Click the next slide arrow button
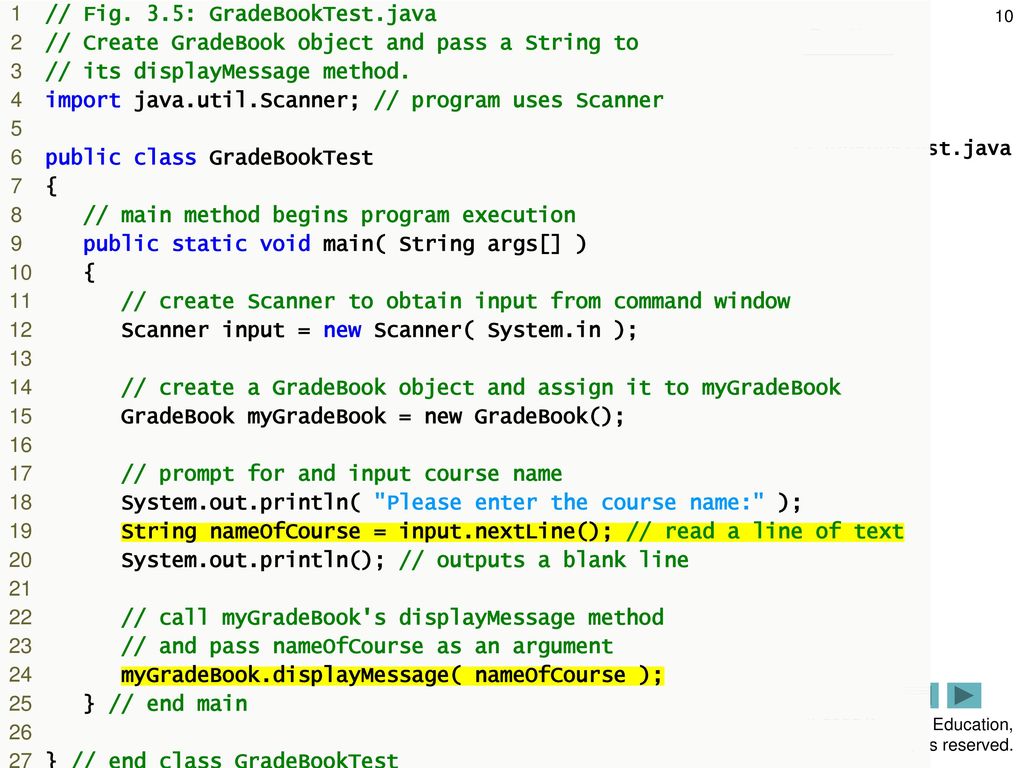The image size is (1024, 768). coord(964,695)
